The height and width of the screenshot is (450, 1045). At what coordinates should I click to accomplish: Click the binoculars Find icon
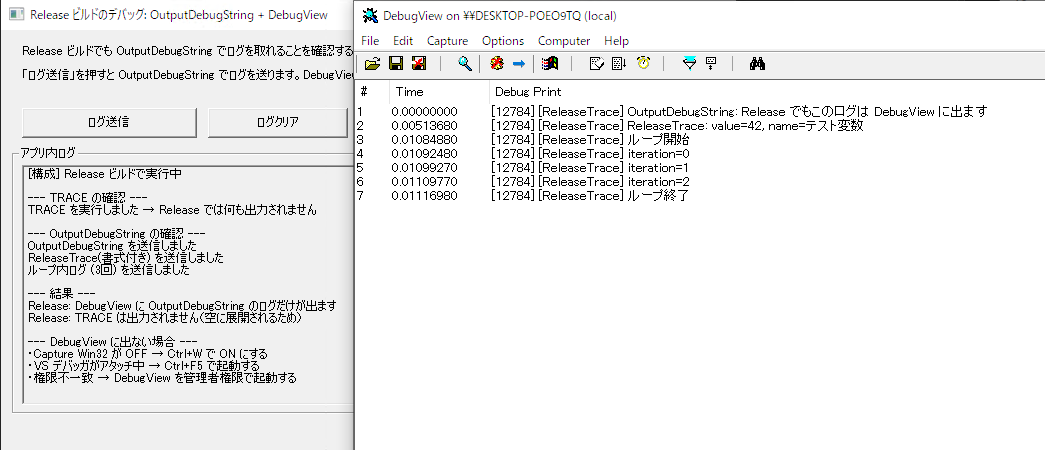coord(757,64)
